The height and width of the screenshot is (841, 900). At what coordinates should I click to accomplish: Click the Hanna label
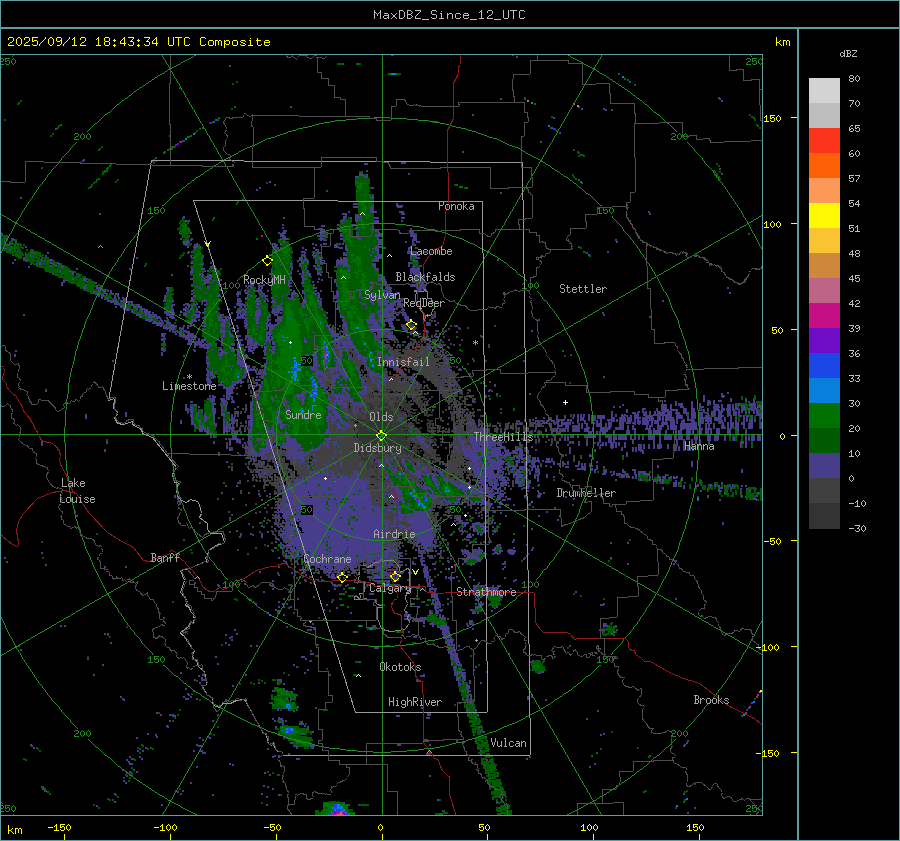(x=699, y=447)
